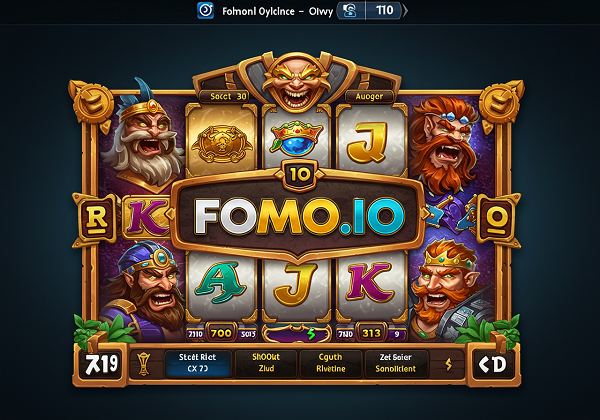Image resolution: width=600 pixels, height=420 pixels.
Task: Click the Auoger label at top right
Action: click(x=370, y=97)
